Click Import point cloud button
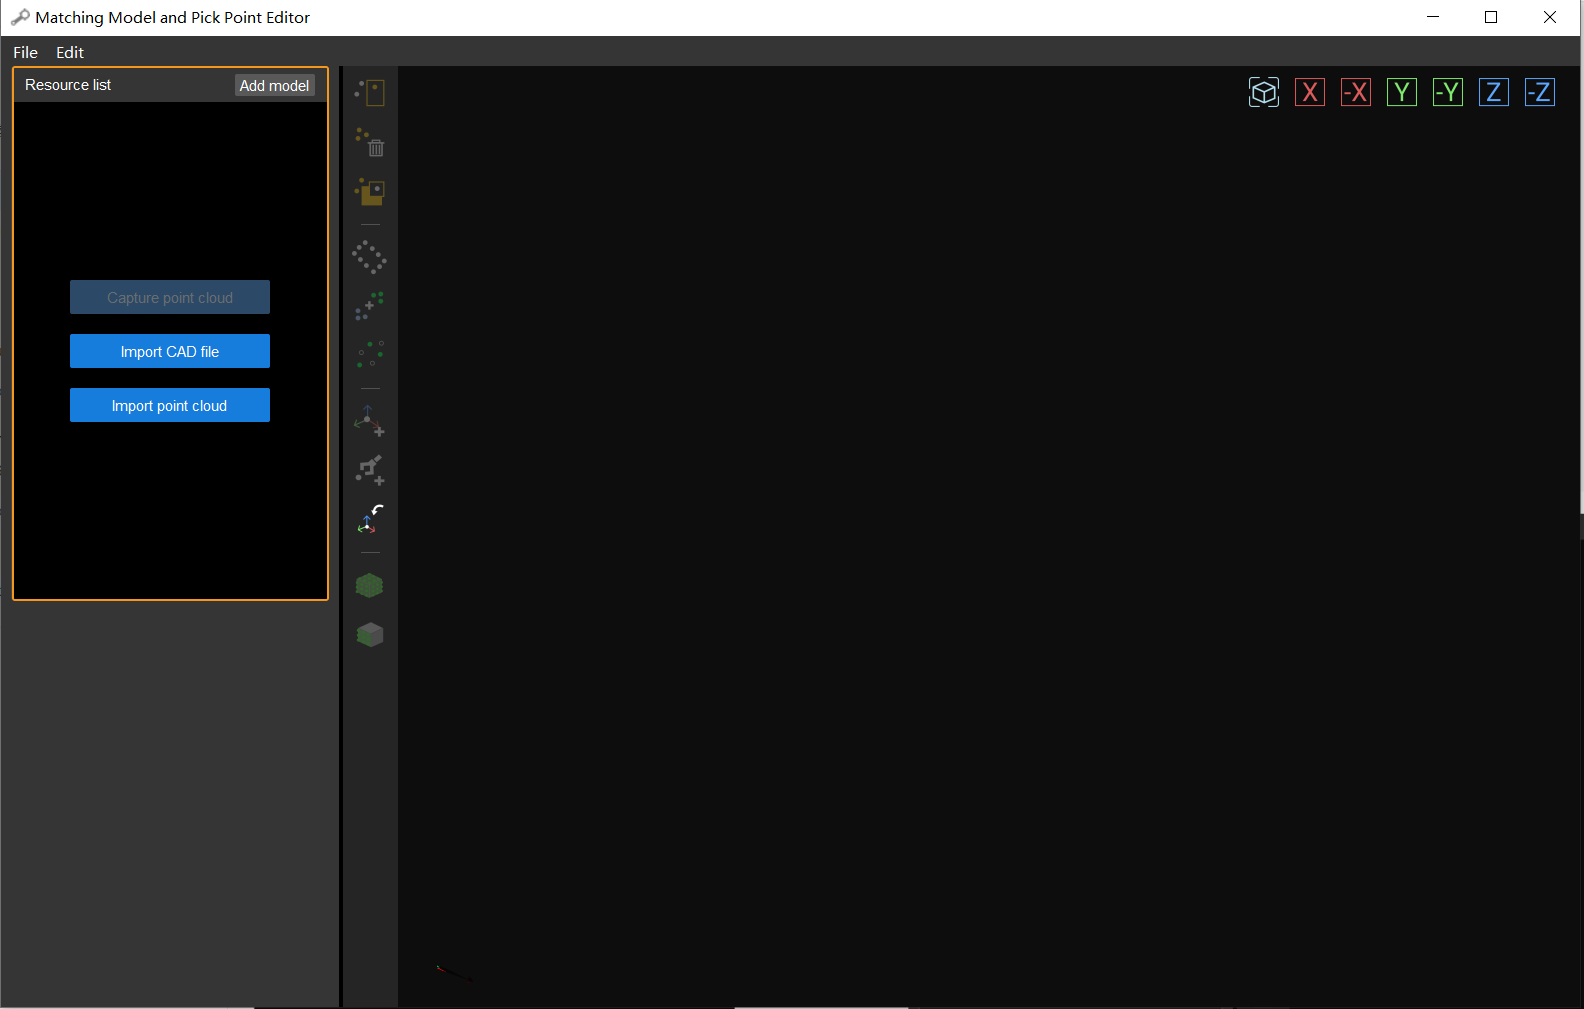The image size is (1584, 1009). [x=170, y=405]
